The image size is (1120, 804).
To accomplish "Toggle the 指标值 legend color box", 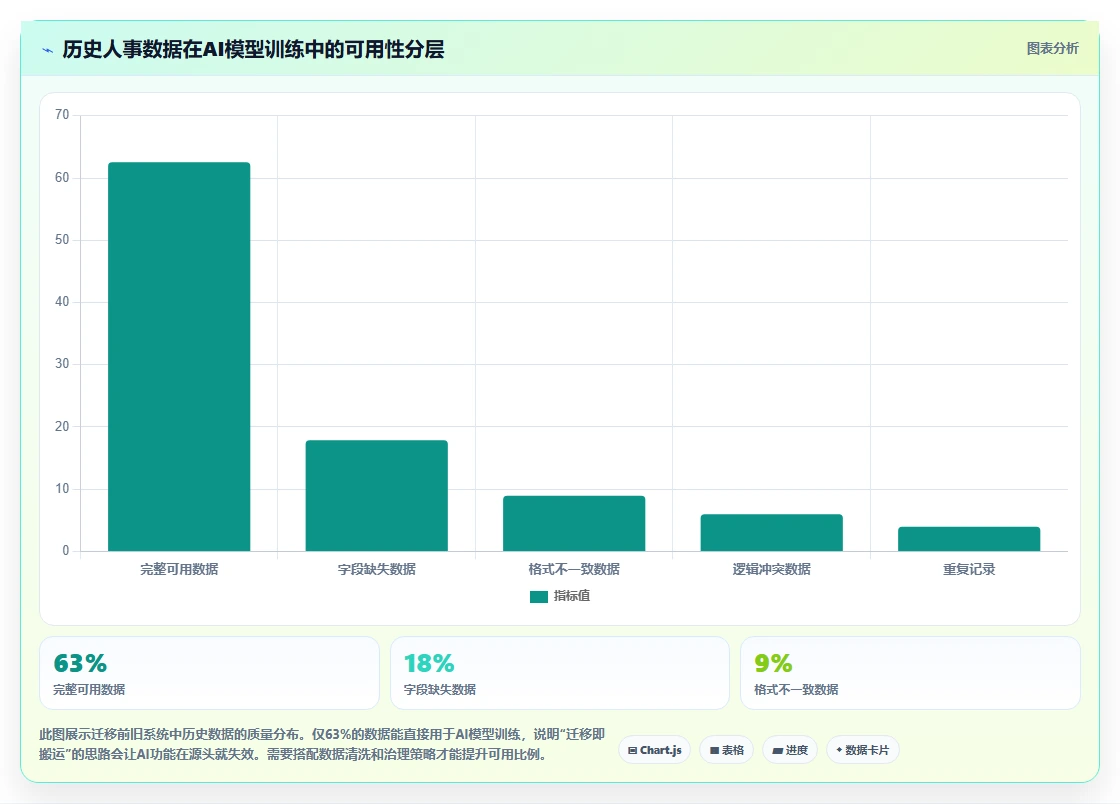I will click(x=539, y=596).
